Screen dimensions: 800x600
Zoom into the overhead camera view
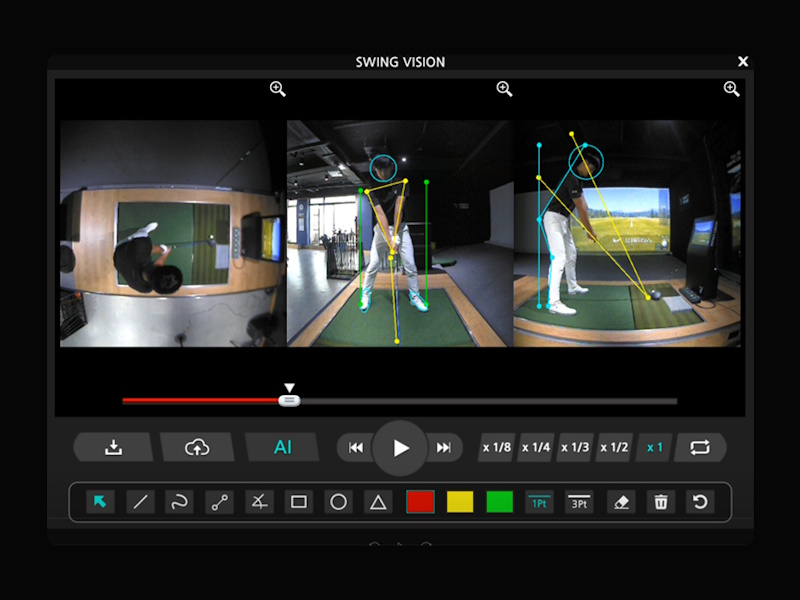click(x=278, y=89)
